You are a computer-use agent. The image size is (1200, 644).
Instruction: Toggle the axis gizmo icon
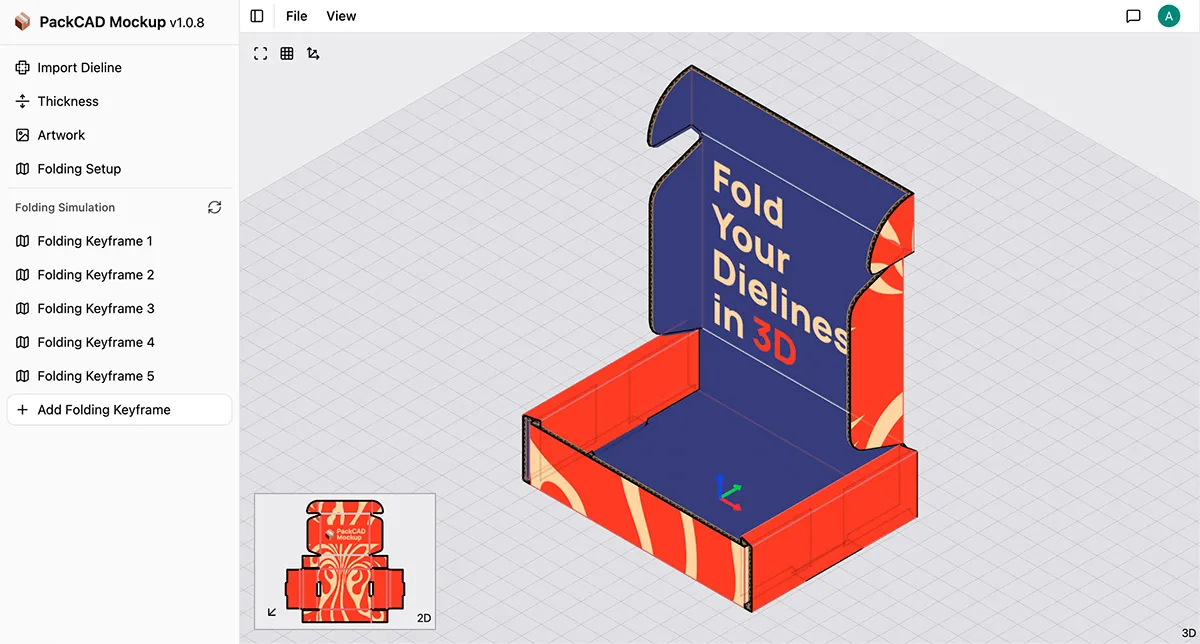click(x=313, y=54)
